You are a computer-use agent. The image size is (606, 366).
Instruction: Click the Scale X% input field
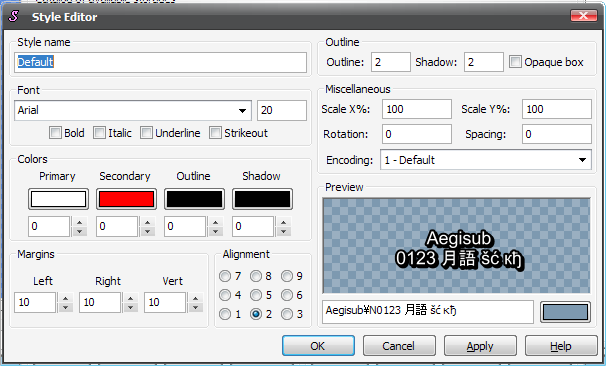point(417,109)
